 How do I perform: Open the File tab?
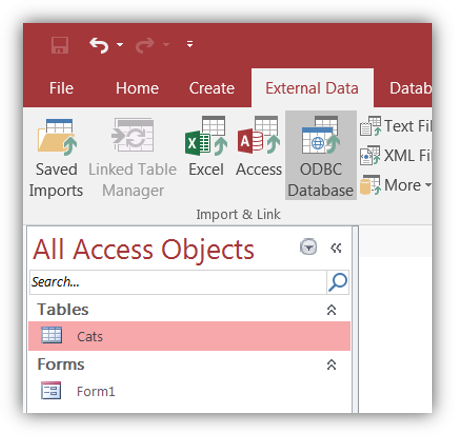61,88
